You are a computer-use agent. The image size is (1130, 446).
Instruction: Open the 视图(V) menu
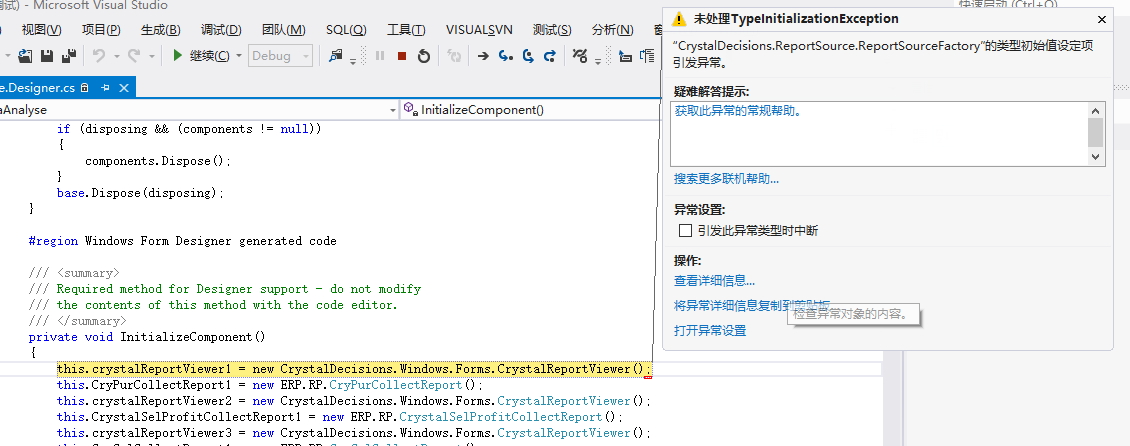(x=41, y=30)
